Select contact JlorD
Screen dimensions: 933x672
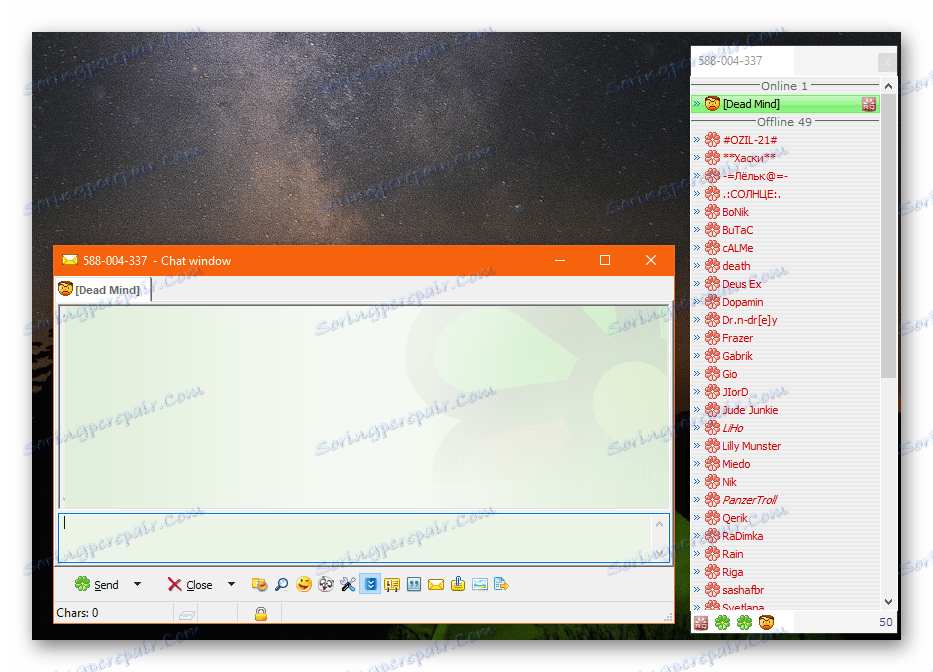[785, 392]
